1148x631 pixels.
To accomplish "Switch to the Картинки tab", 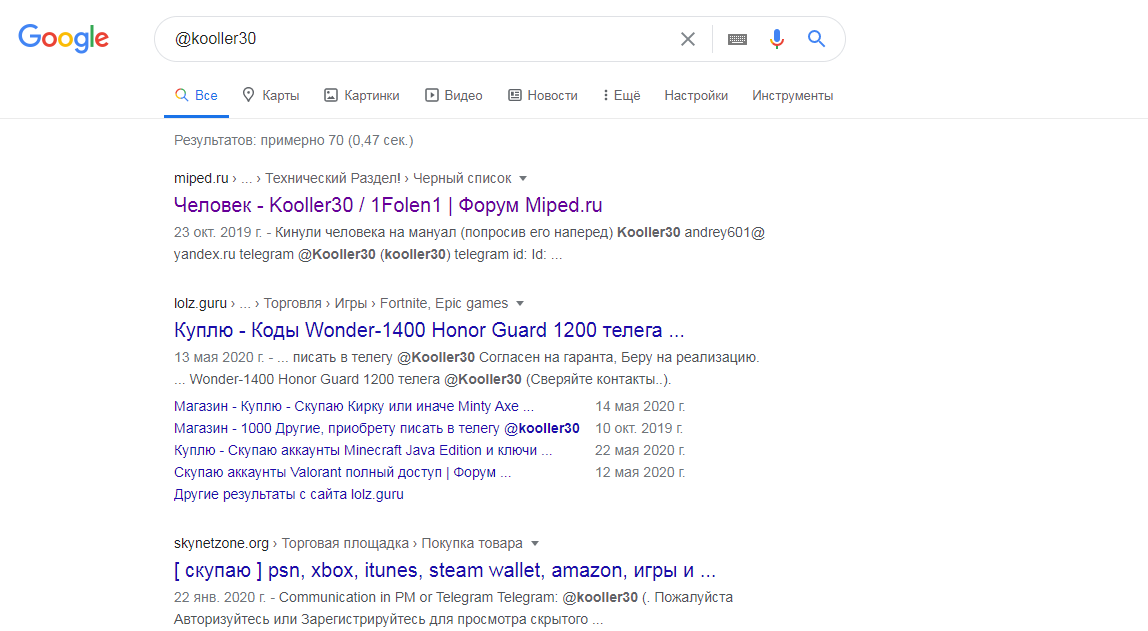I will (362, 95).
